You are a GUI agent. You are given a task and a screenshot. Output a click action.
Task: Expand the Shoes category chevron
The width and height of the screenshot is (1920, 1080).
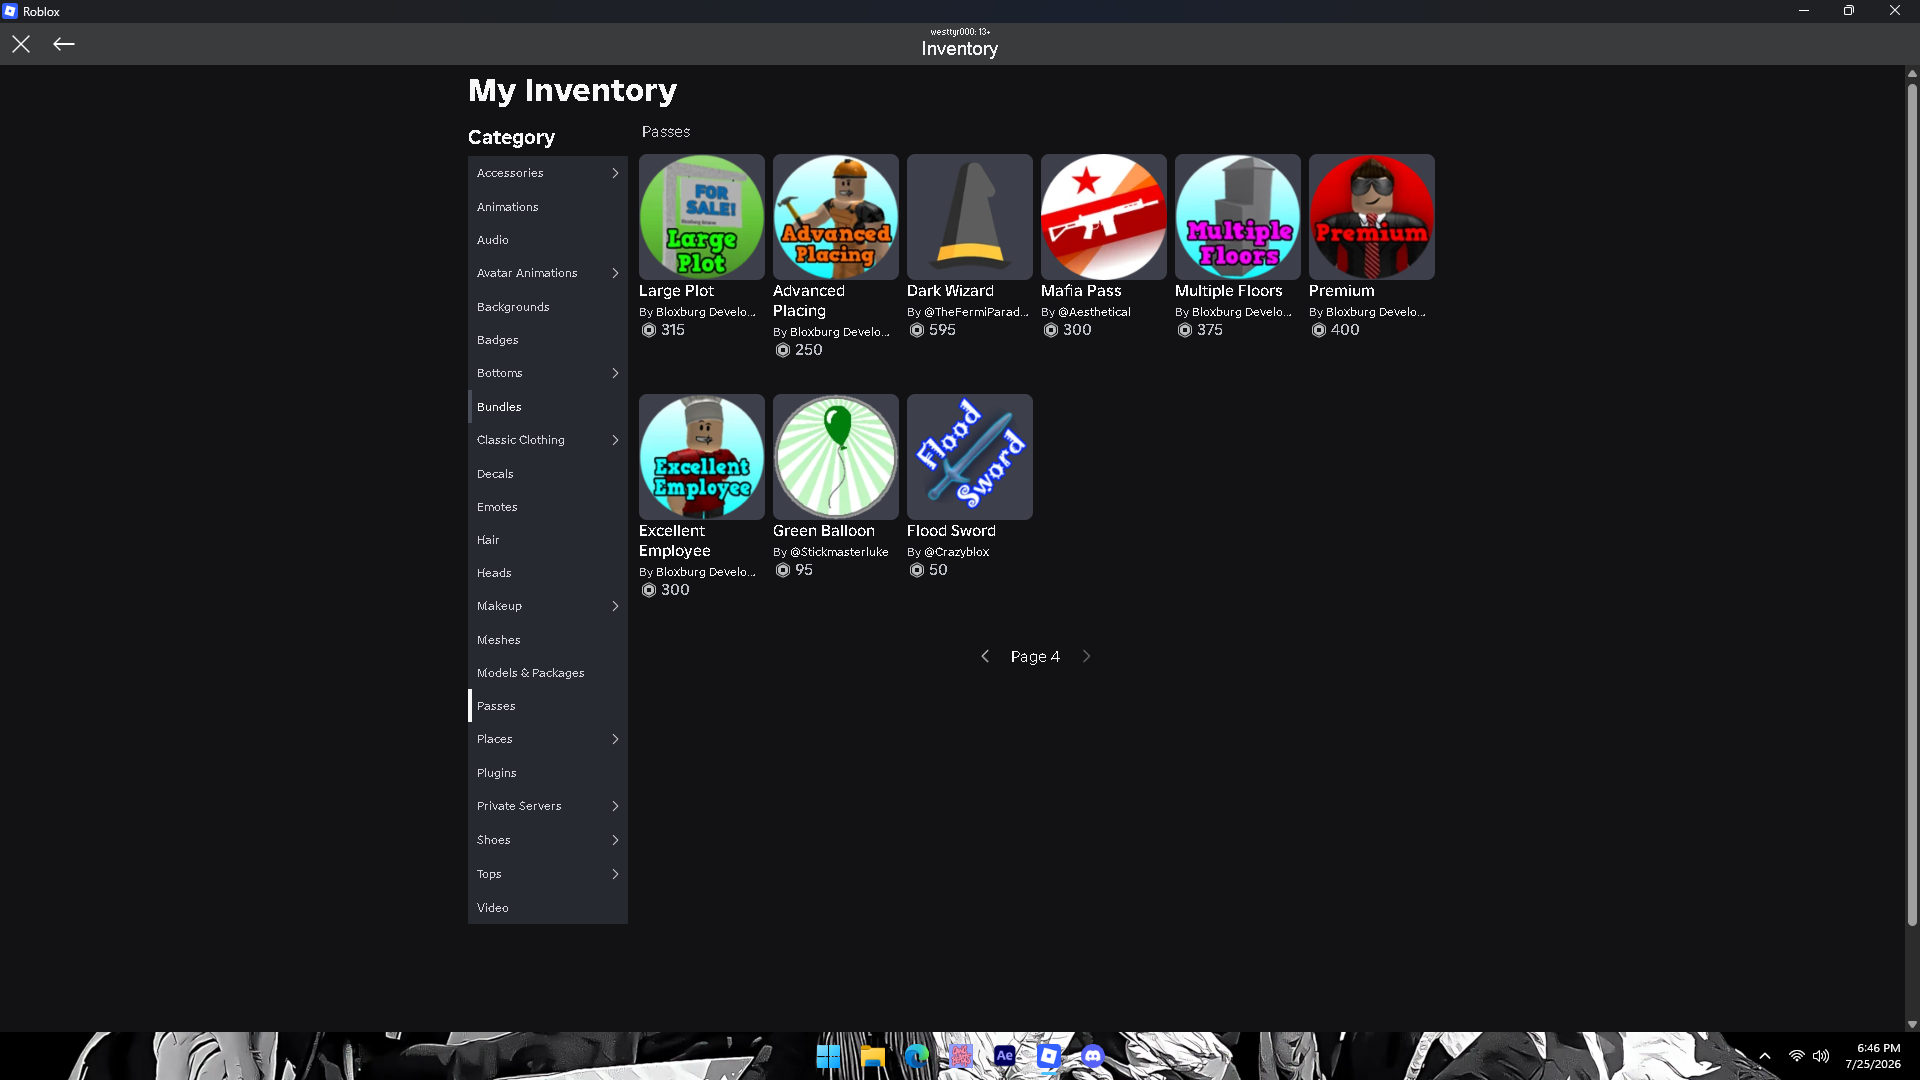click(x=615, y=840)
